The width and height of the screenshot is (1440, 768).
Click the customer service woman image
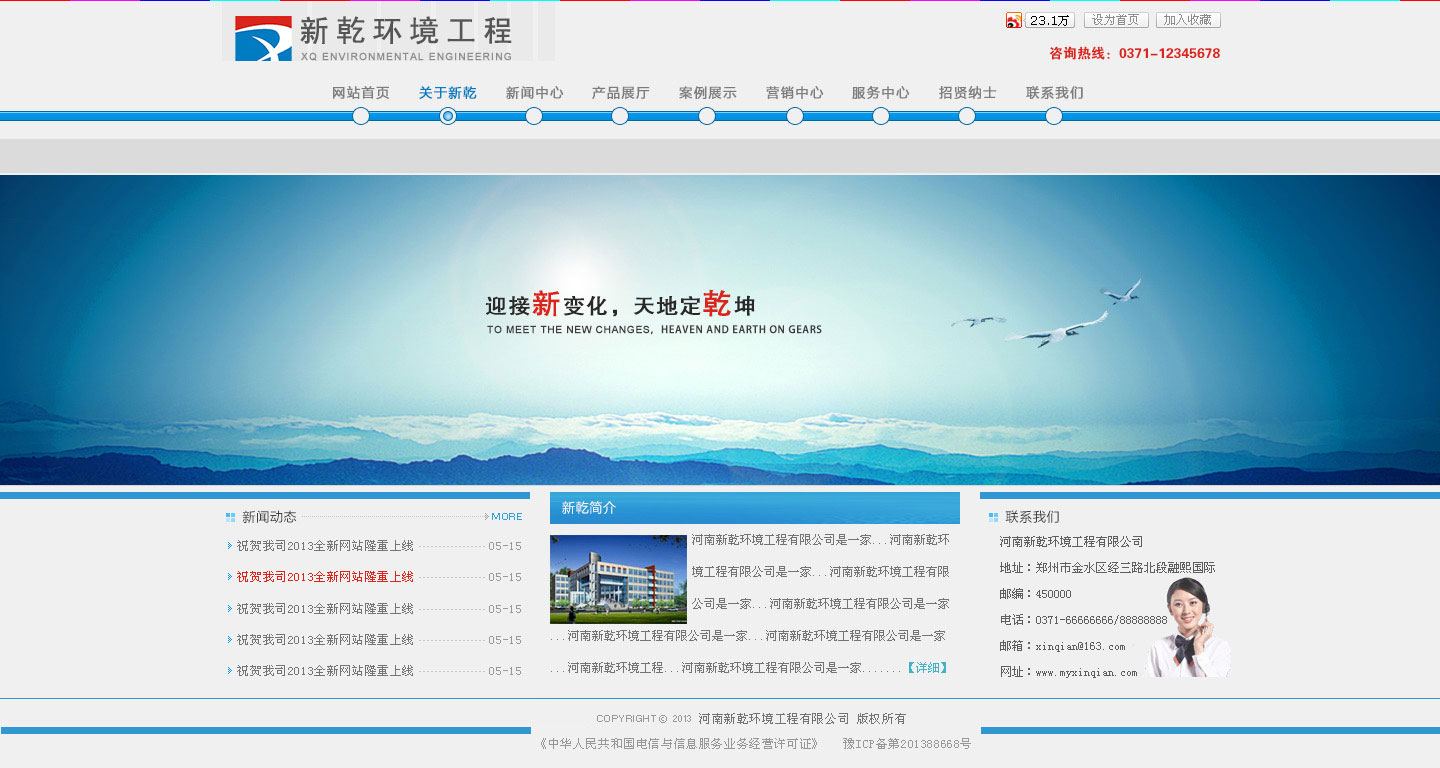1190,628
